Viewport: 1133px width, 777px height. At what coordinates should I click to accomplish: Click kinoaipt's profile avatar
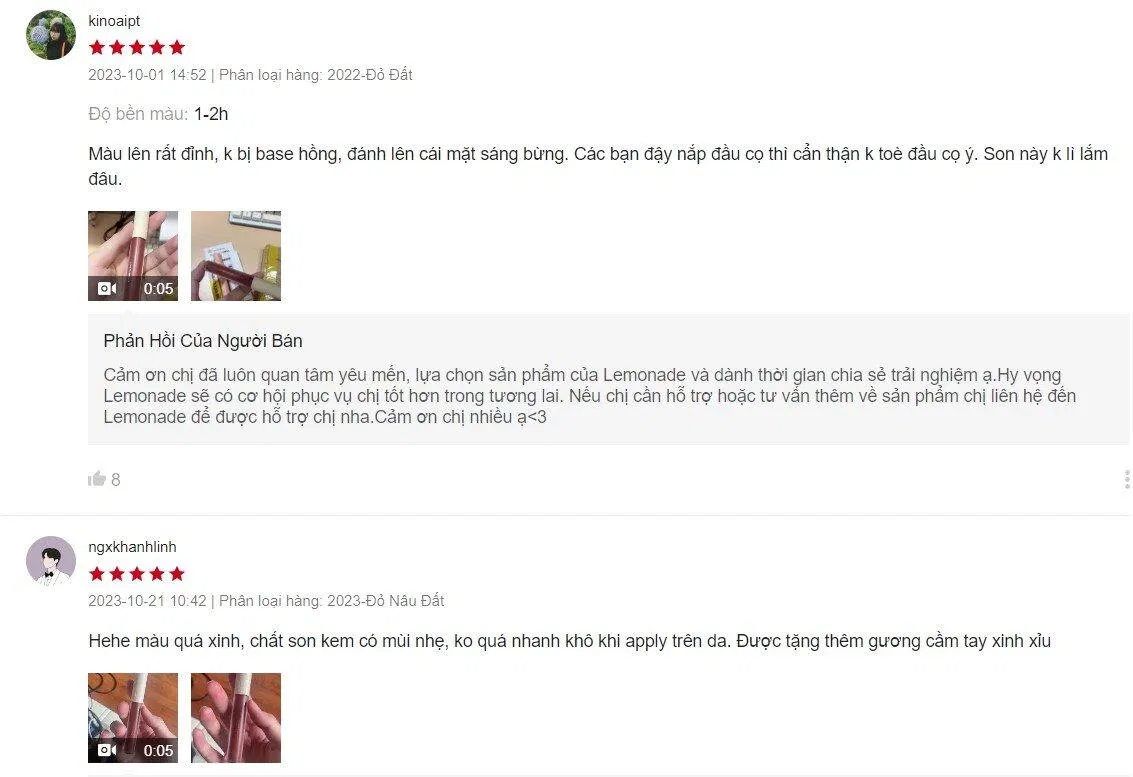51,35
